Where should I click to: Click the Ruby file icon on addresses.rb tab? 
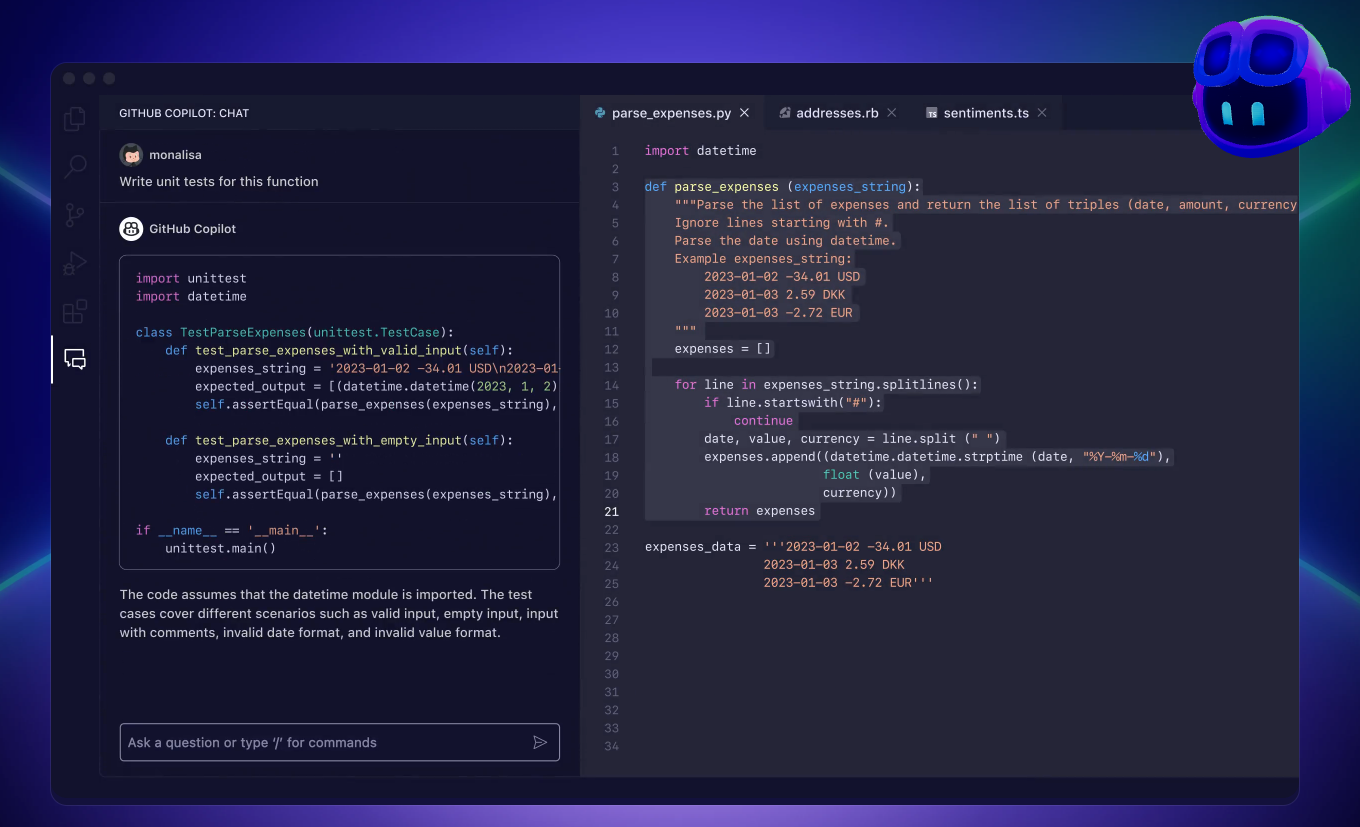click(785, 113)
